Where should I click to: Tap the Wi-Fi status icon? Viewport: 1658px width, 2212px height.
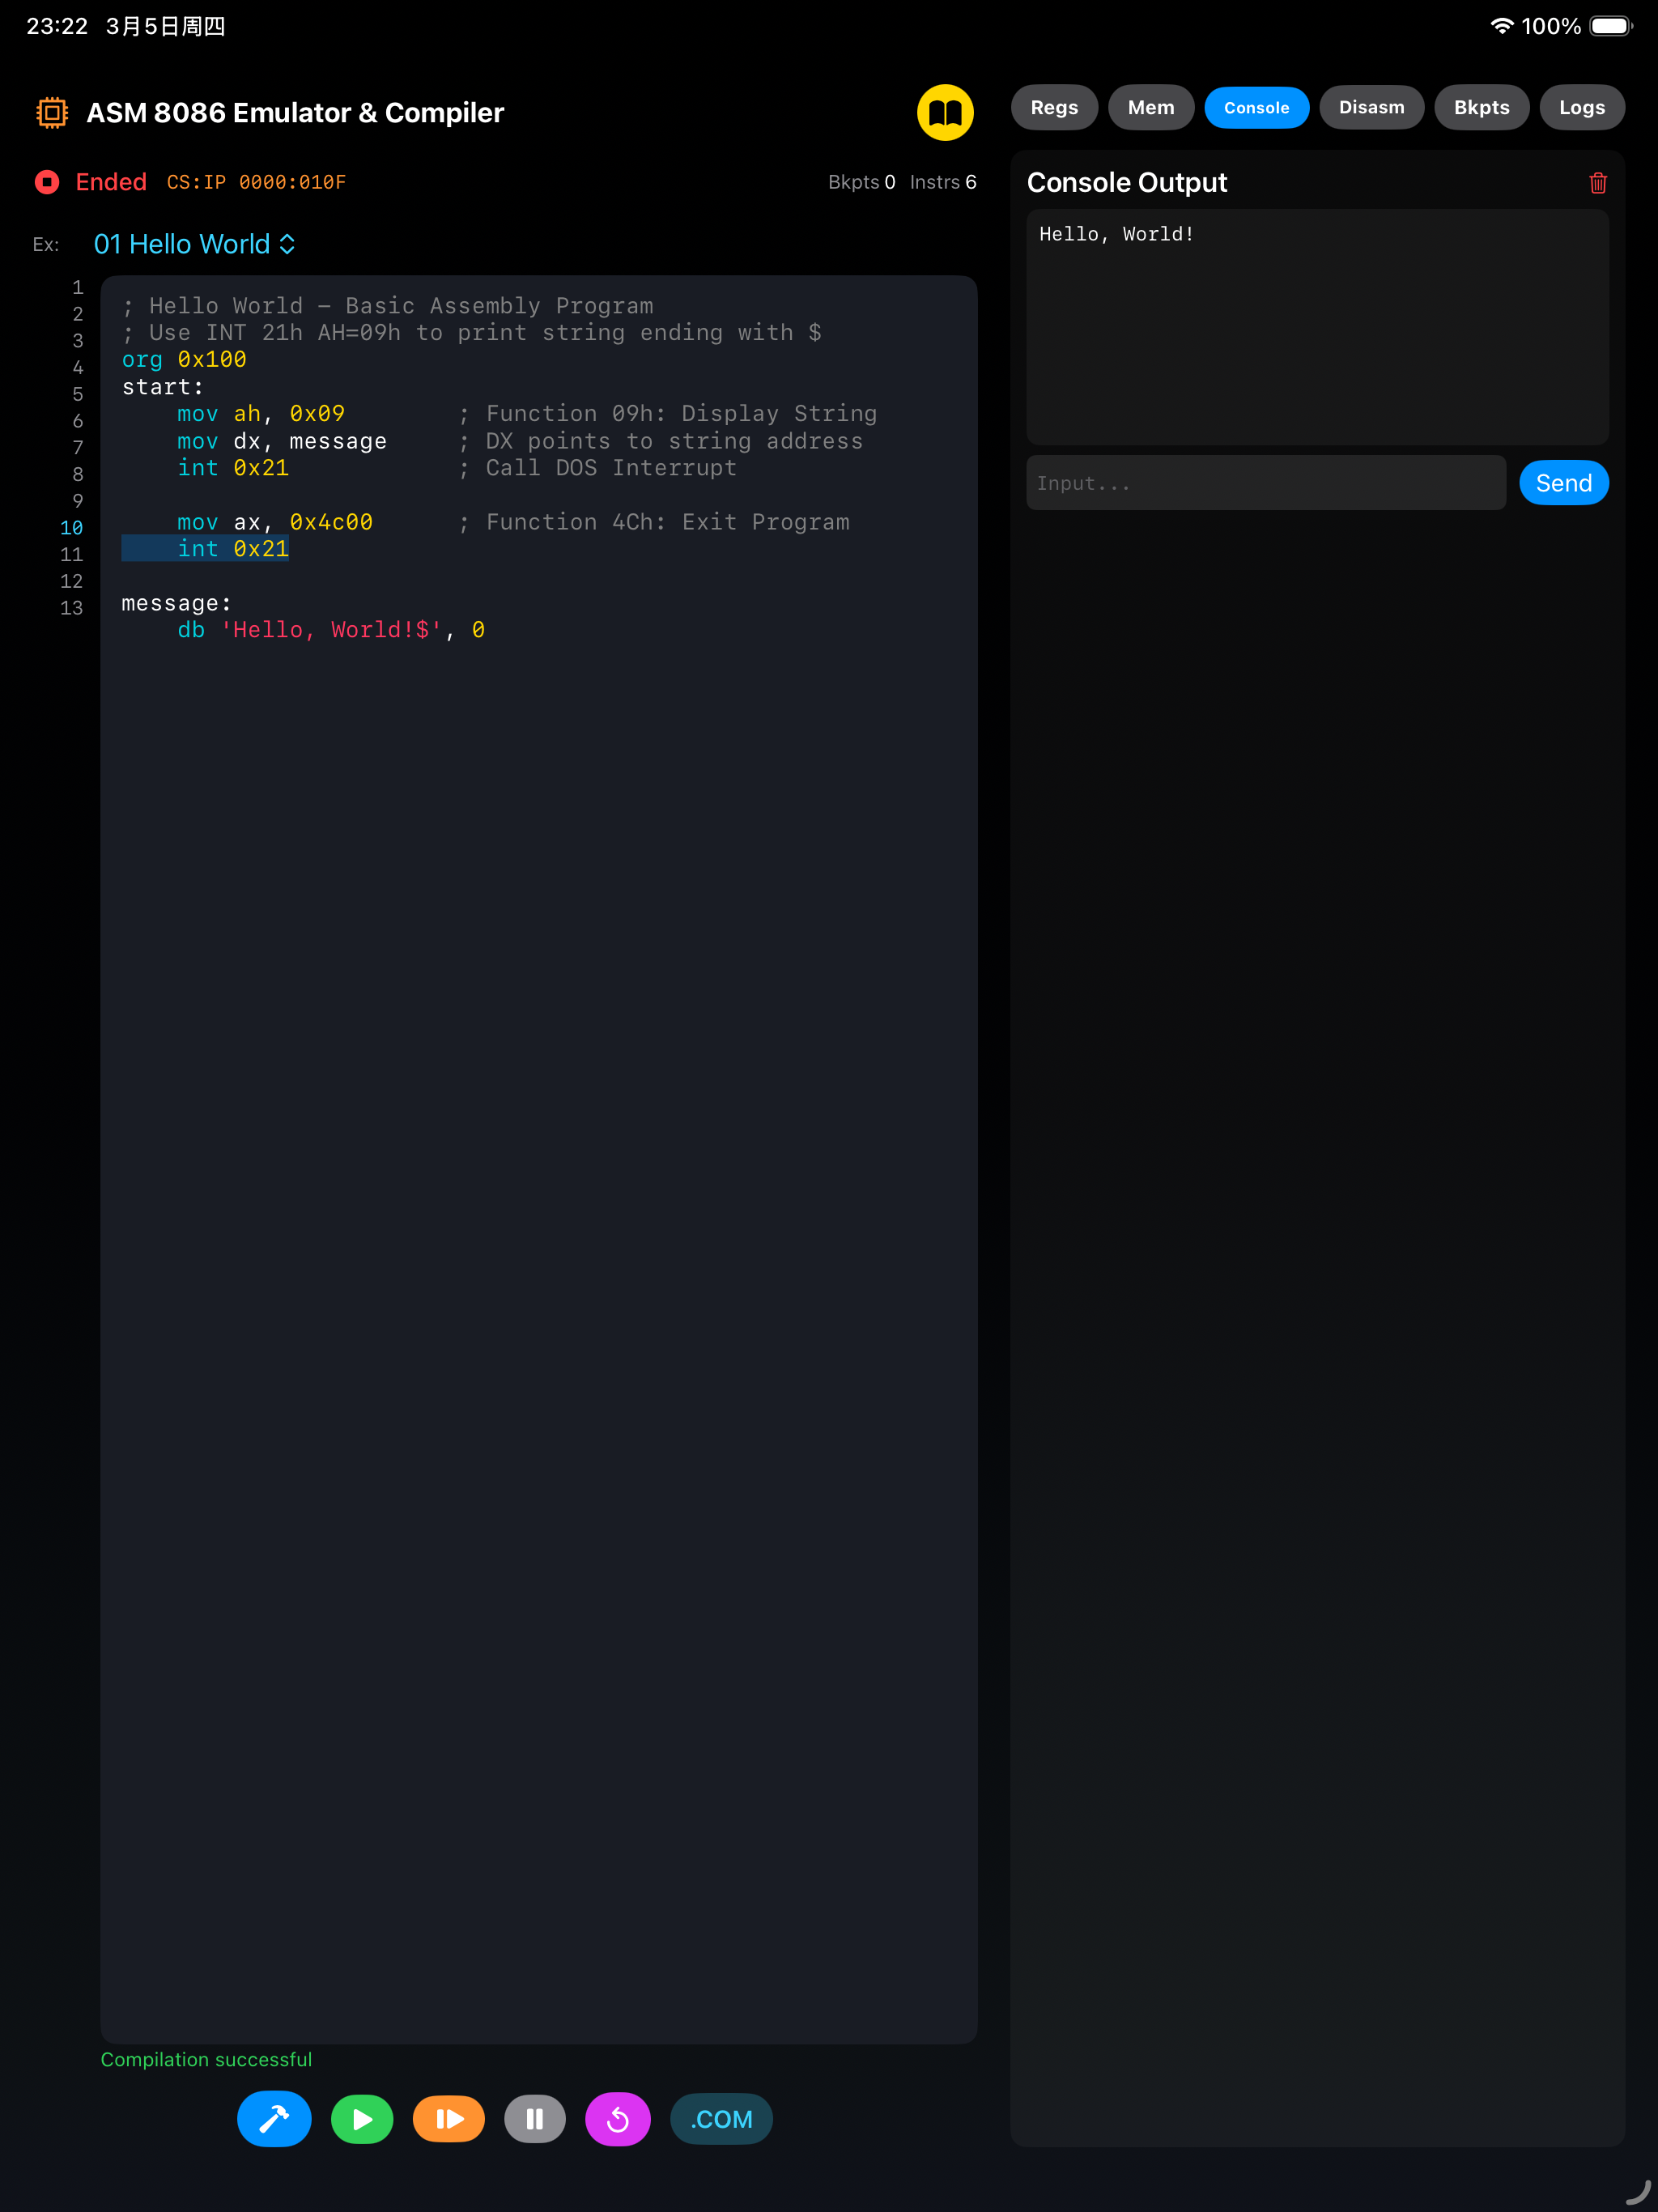click(1501, 26)
